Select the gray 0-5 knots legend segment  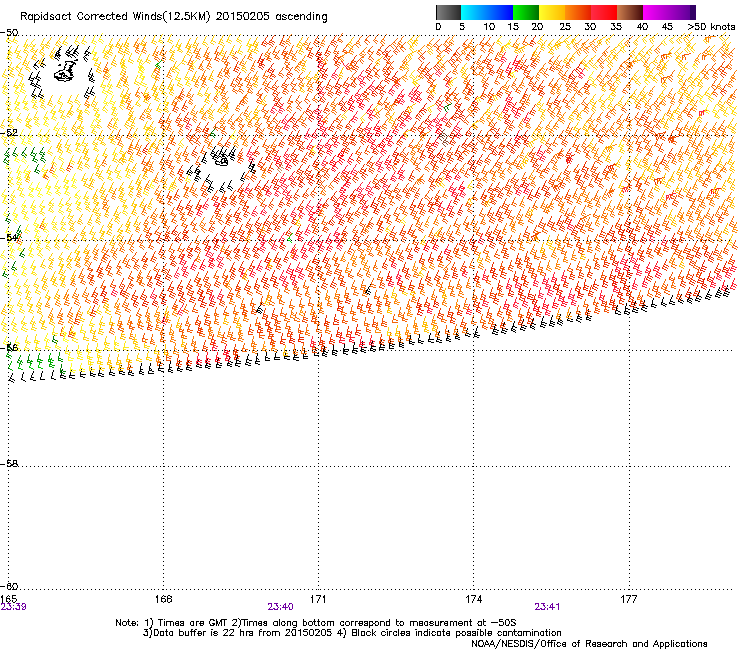pyautogui.click(x=448, y=12)
